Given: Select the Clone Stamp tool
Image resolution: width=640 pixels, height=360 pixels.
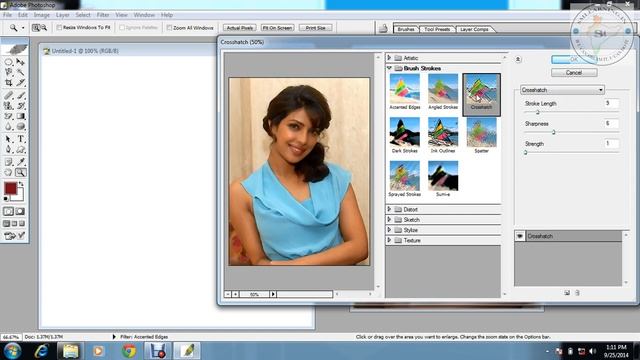Looking at the screenshot, I should [x=9, y=106].
